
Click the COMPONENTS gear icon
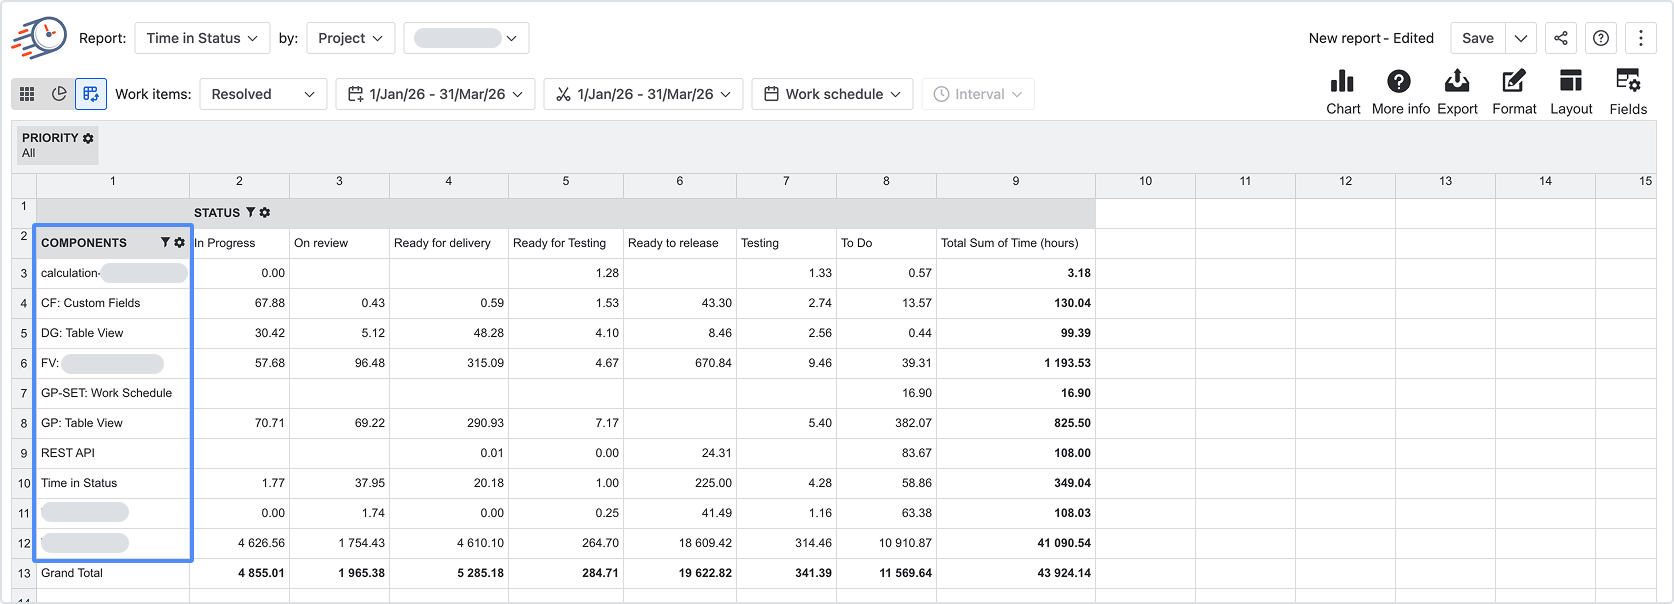(x=179, y=242)
